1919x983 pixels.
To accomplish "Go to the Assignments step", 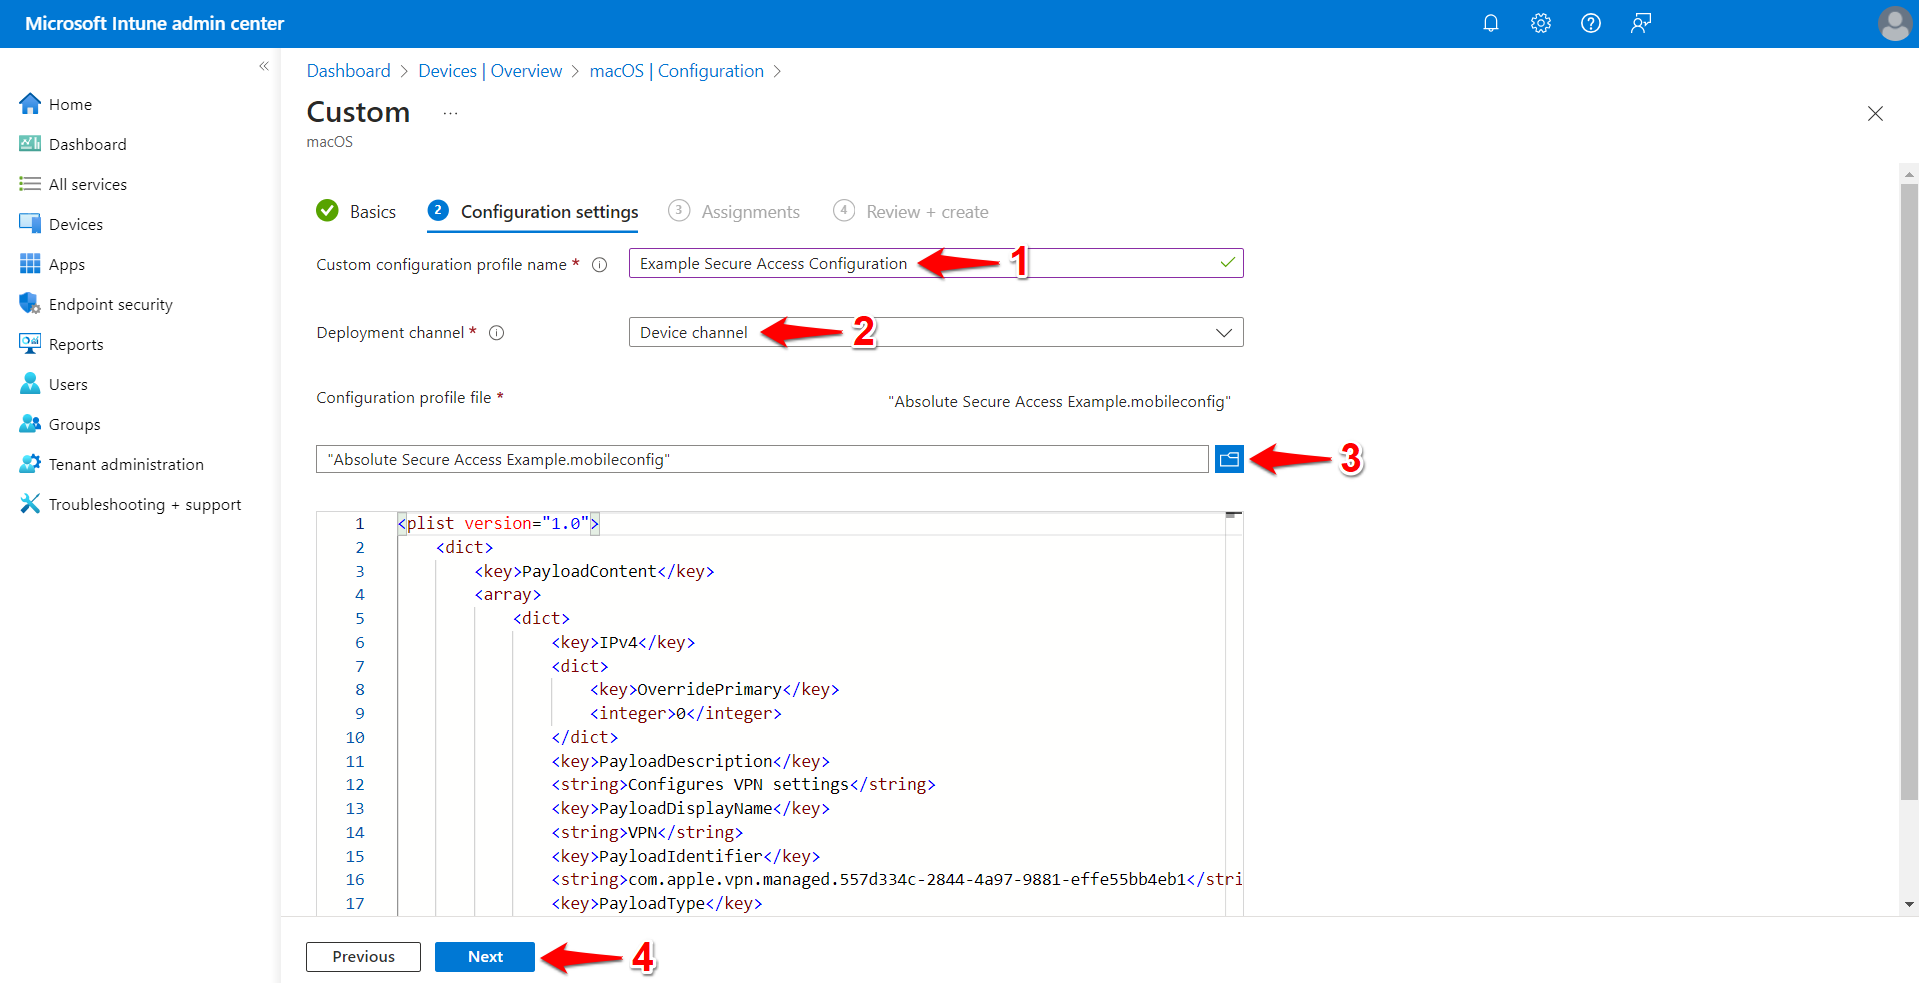I will 734,211.
